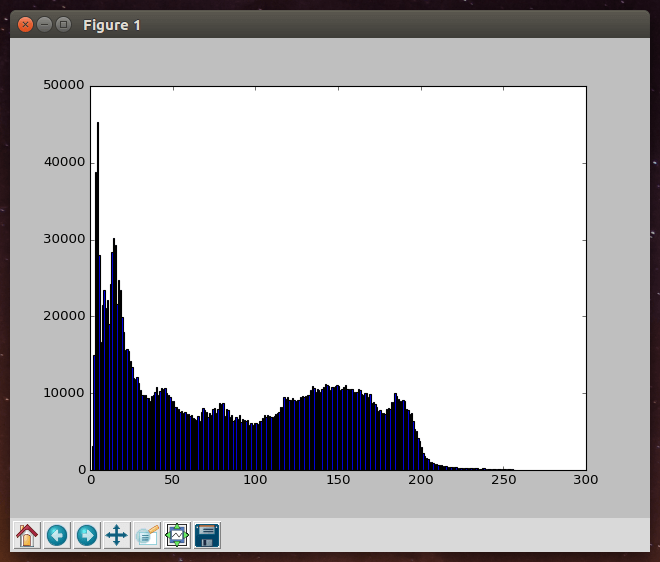Go forward to the next view
Viewport: 660px width, 562px height.
point(87,535)
